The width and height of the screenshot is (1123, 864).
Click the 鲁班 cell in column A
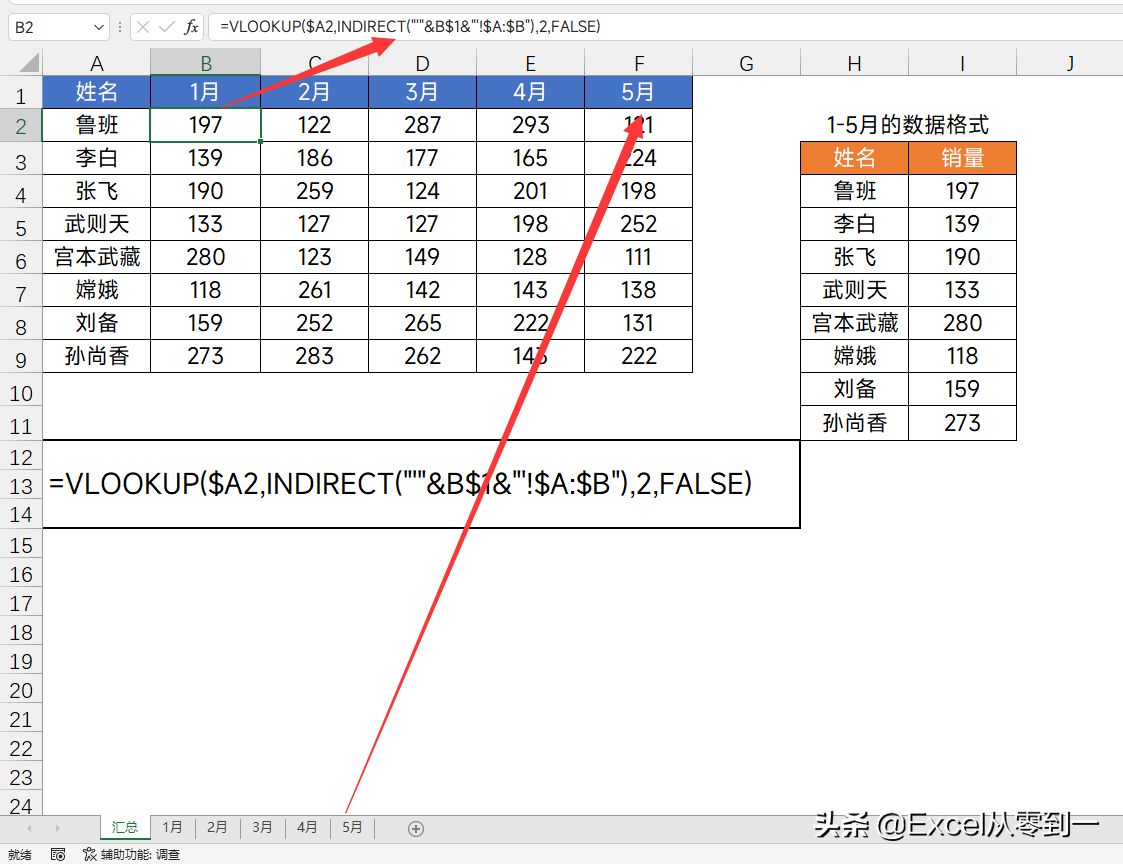97,125
